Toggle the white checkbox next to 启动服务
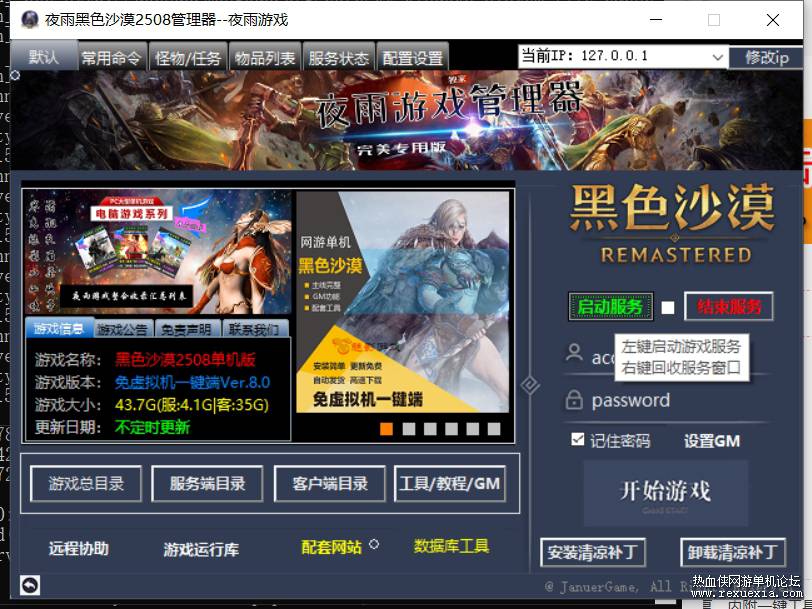 [668, 308]
